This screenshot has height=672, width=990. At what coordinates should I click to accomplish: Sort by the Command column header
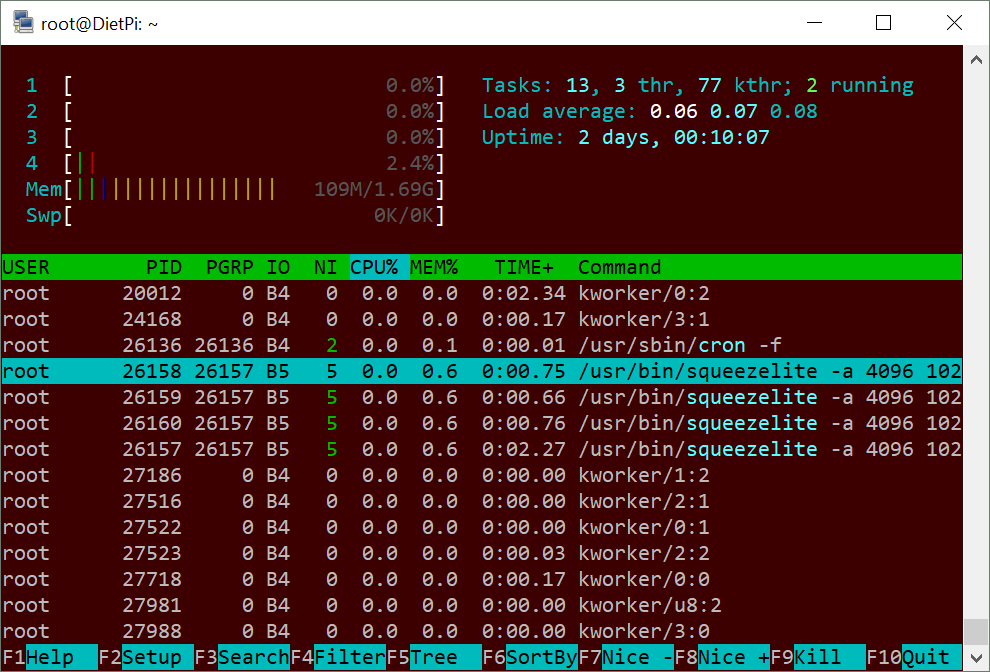pos(619,267)
